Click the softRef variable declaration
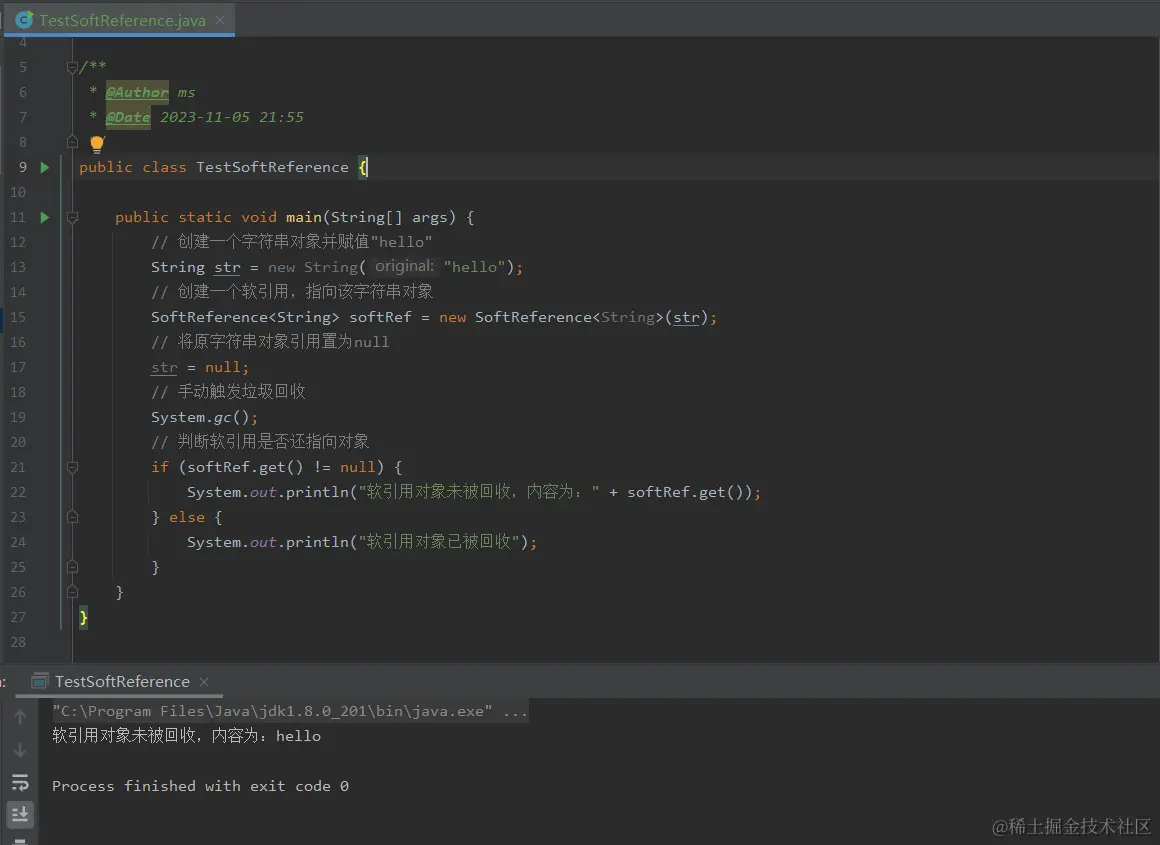The image size is (1160, 845). (380, 317)
